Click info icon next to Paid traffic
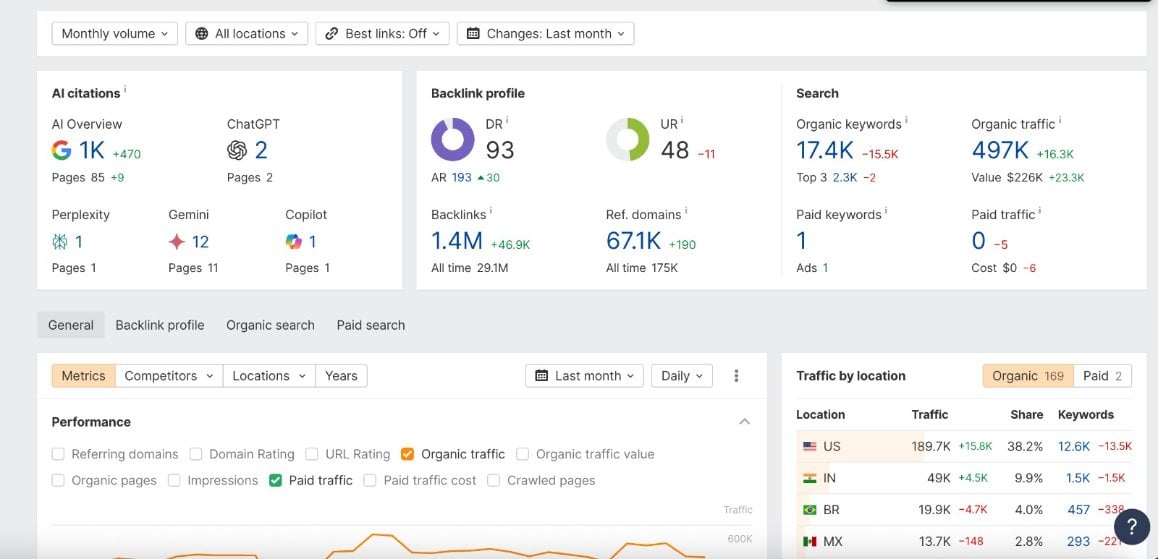Screen dimensions: 1158x559 coord(1040,211)
